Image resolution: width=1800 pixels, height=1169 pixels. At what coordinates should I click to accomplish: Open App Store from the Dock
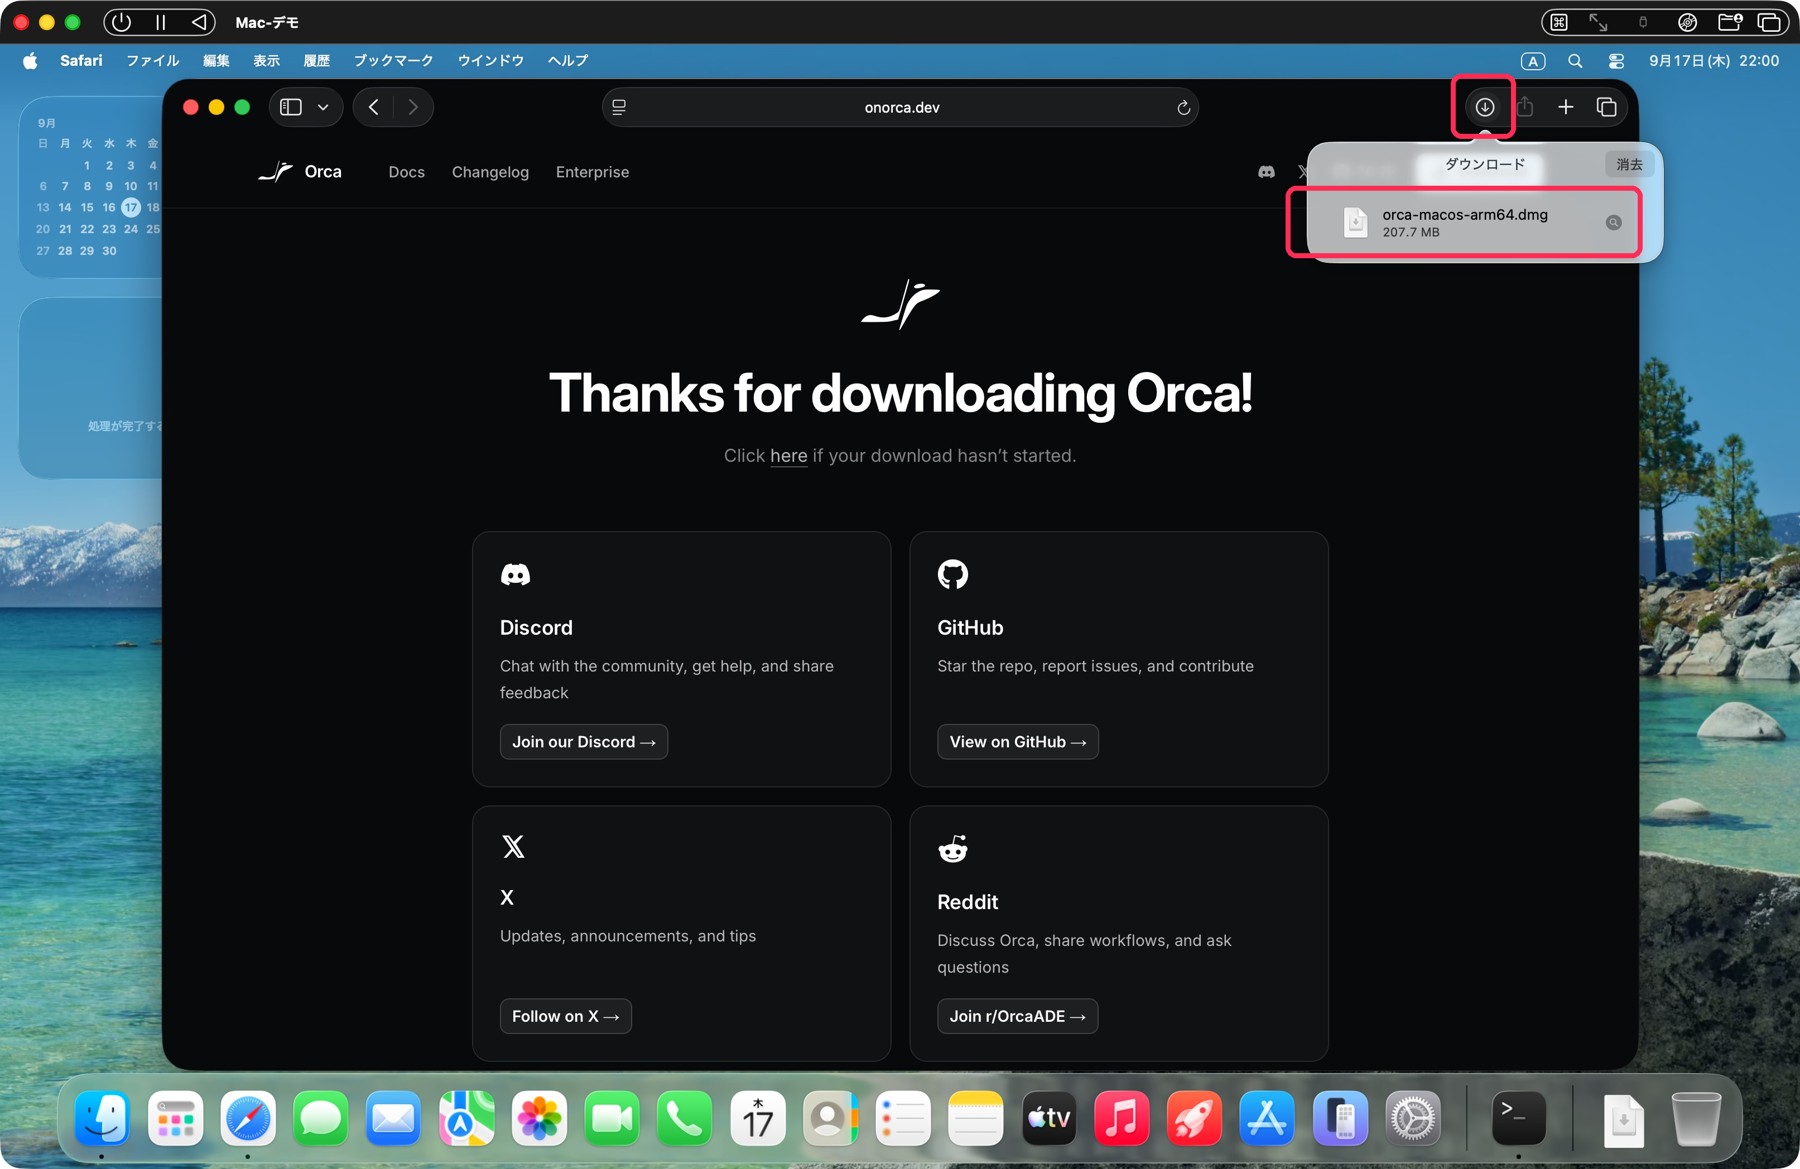click(1267, 1118)
